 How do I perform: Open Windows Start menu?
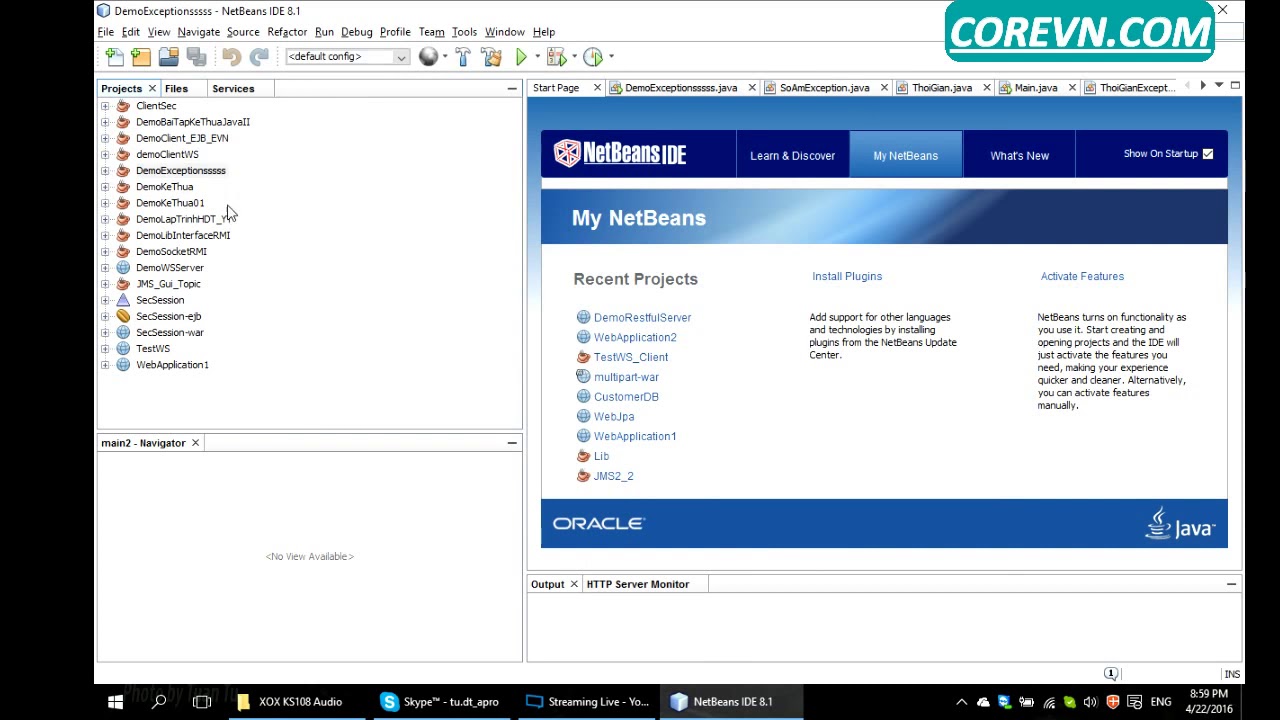[x=115, y=702]
